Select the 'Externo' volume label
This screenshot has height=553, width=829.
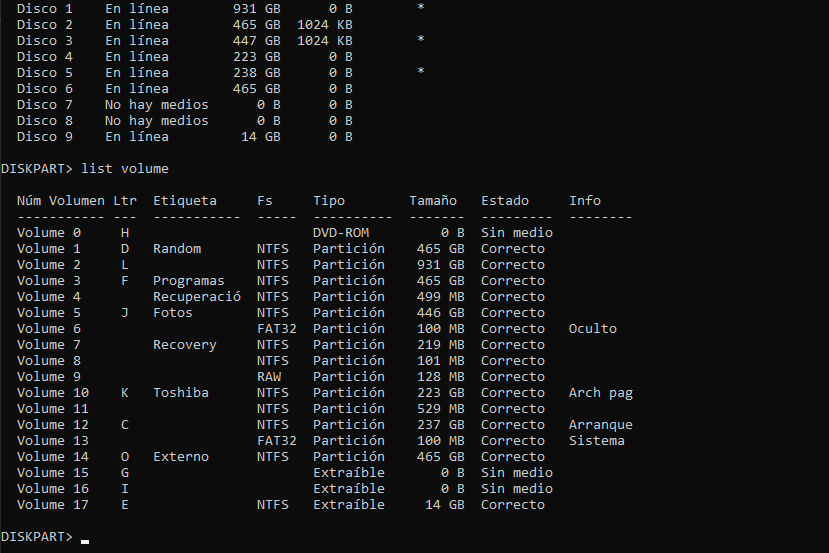[180, 456]
